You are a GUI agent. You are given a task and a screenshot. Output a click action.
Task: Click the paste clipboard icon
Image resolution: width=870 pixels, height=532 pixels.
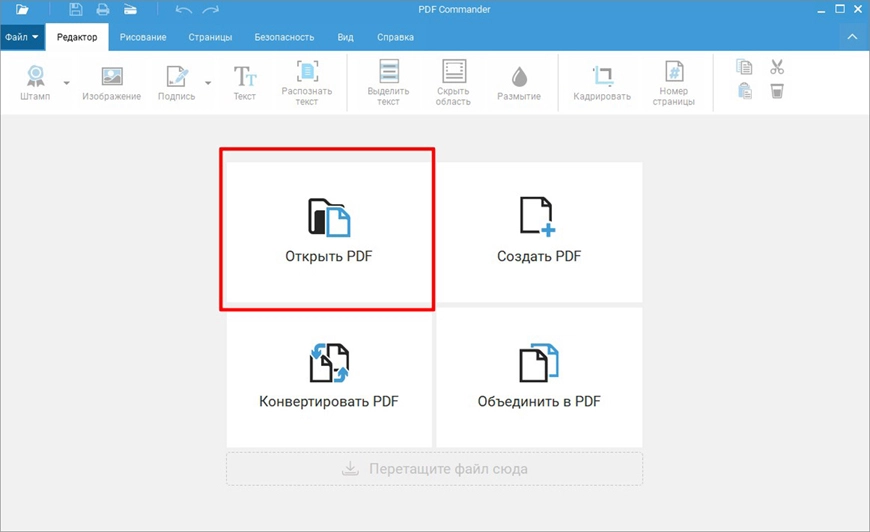coord(744,91)
